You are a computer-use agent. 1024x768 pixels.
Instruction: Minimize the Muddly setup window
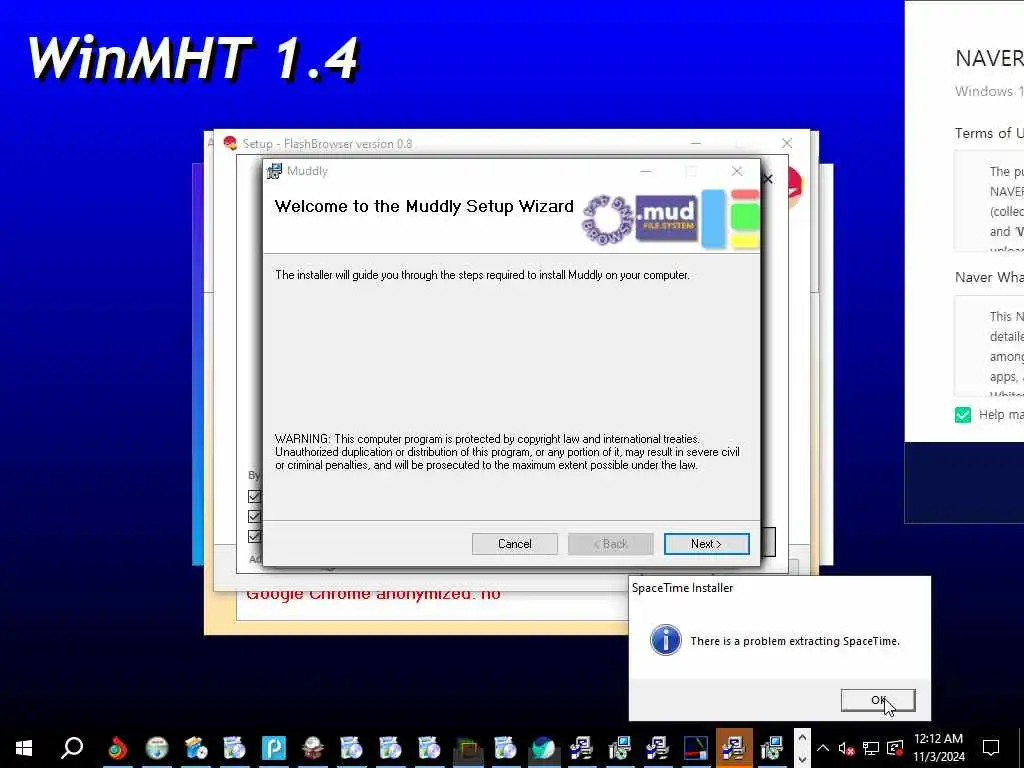point(646,171)
